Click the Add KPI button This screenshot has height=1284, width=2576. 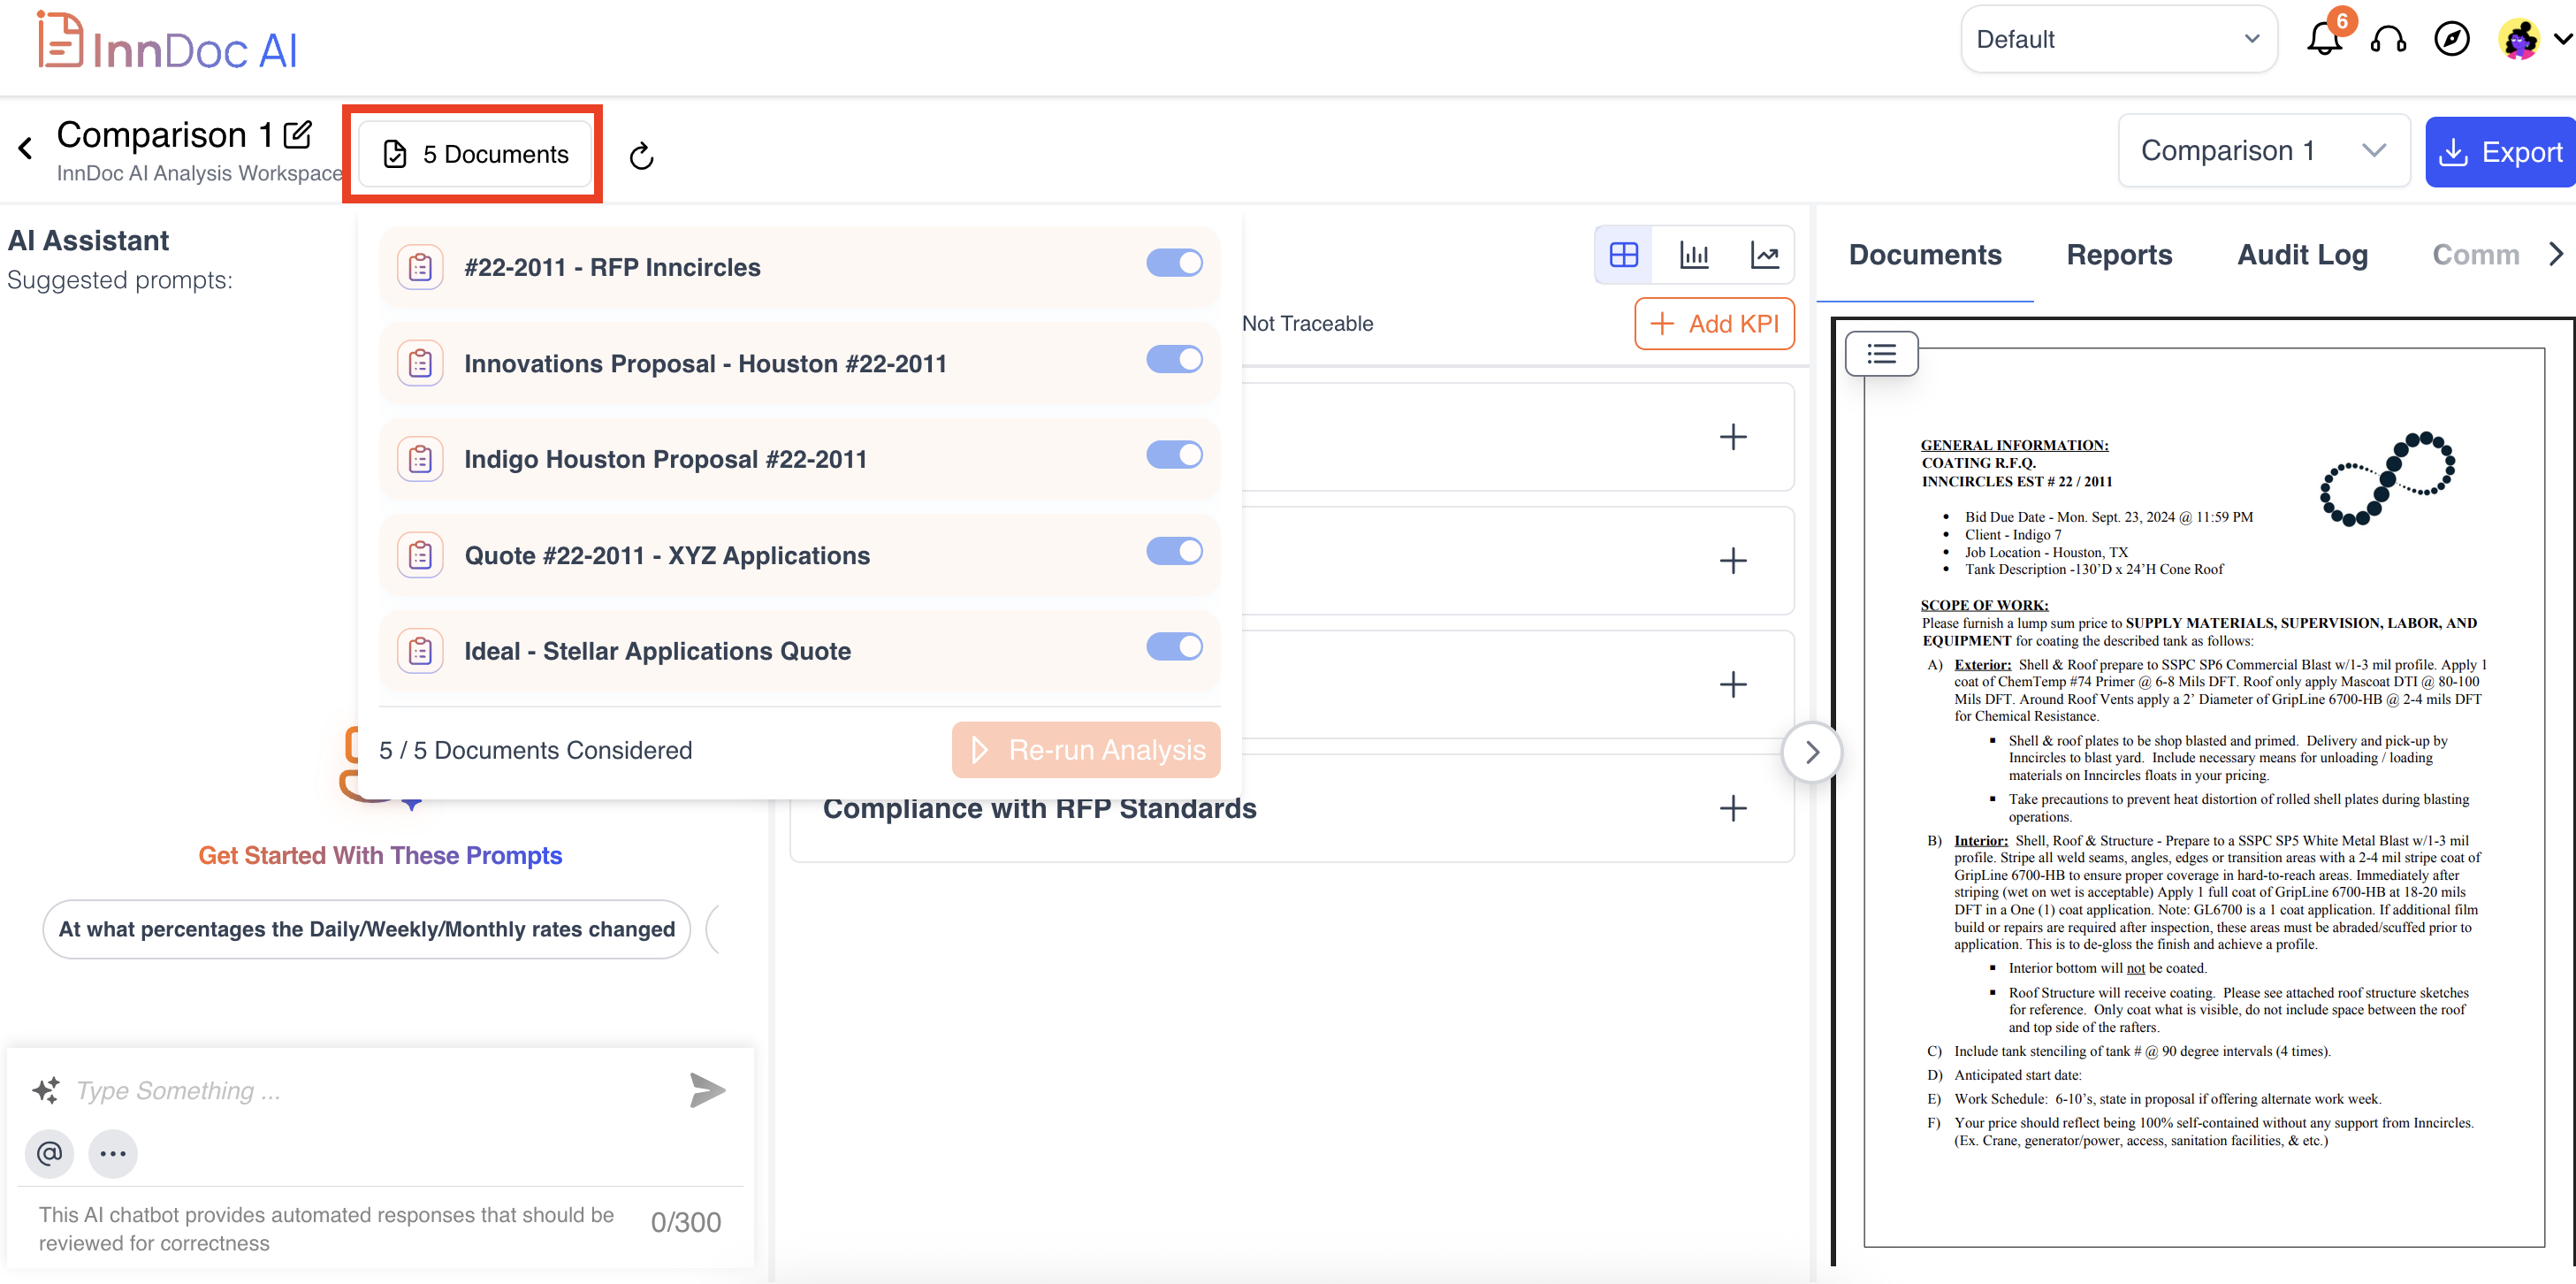pos(1714,324)
